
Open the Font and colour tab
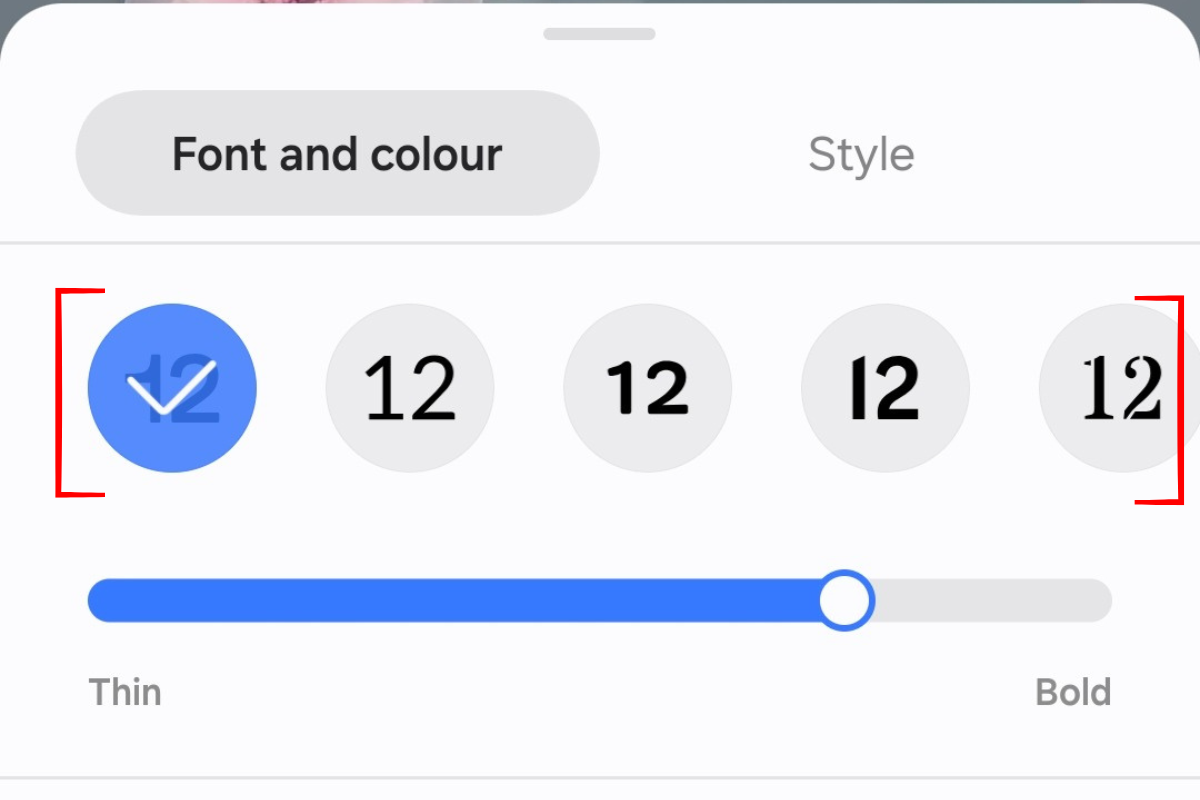[337, 153]
